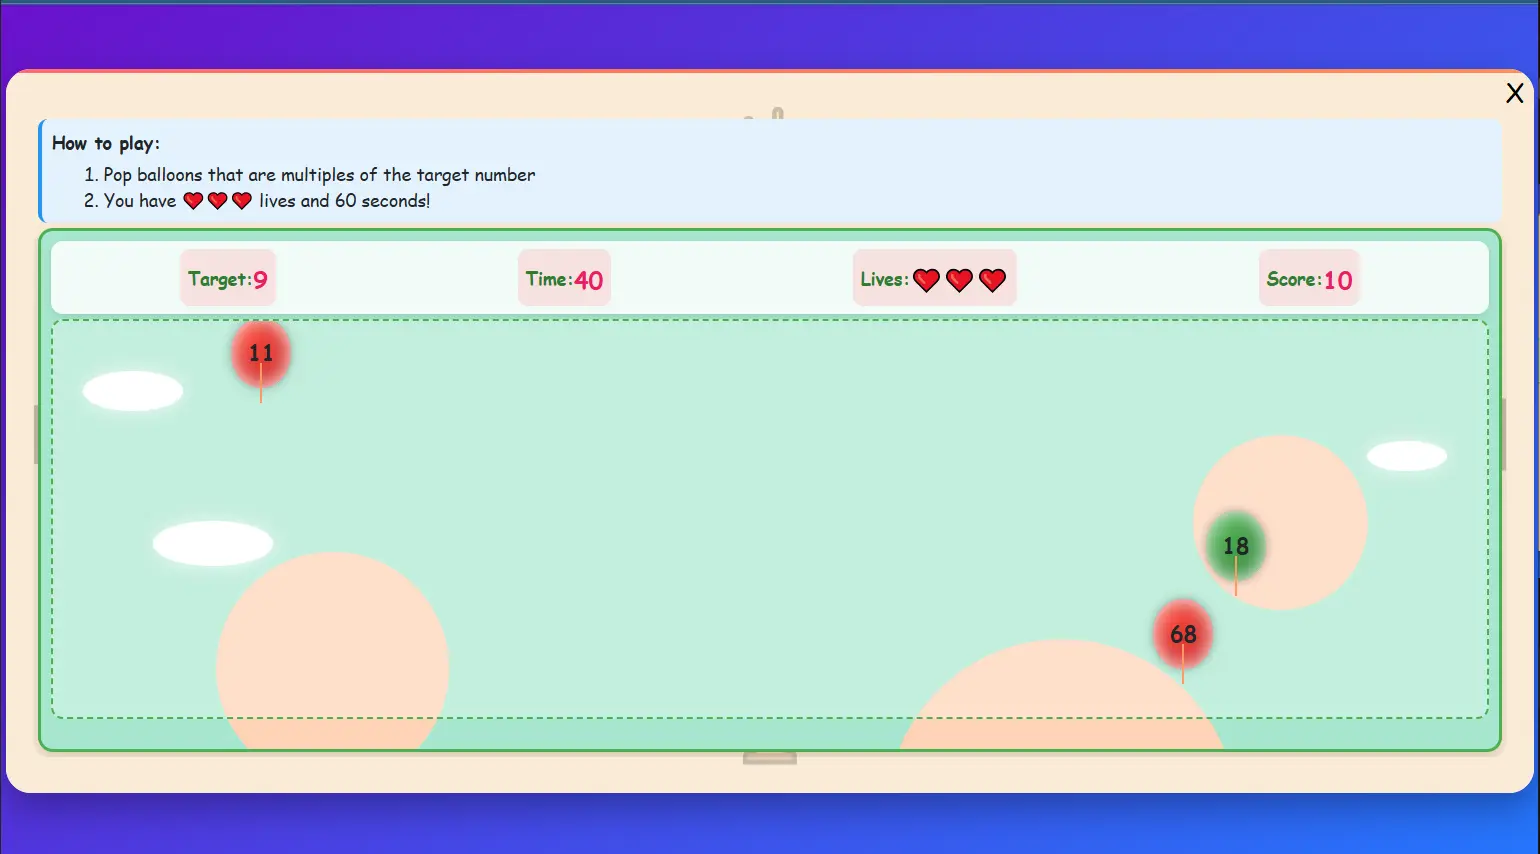The width and height of the screenshot is (1540, 854).
Task: Click the cloud above the large left bubble
Action: (213, 542)
